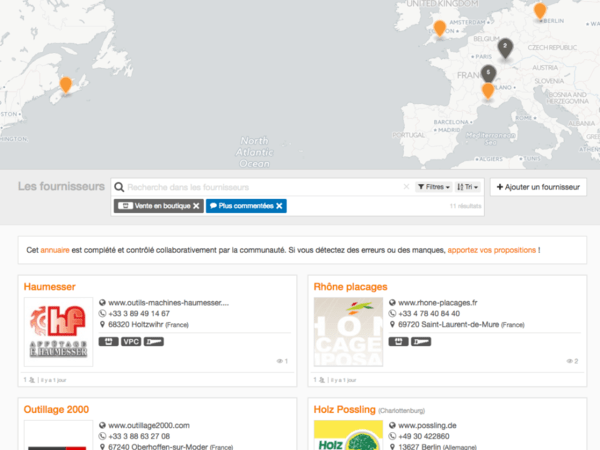Viewport: 600px width, 450px height.
Task: Click the map cluster marker labeled 2
Action: tap(505, 47)
